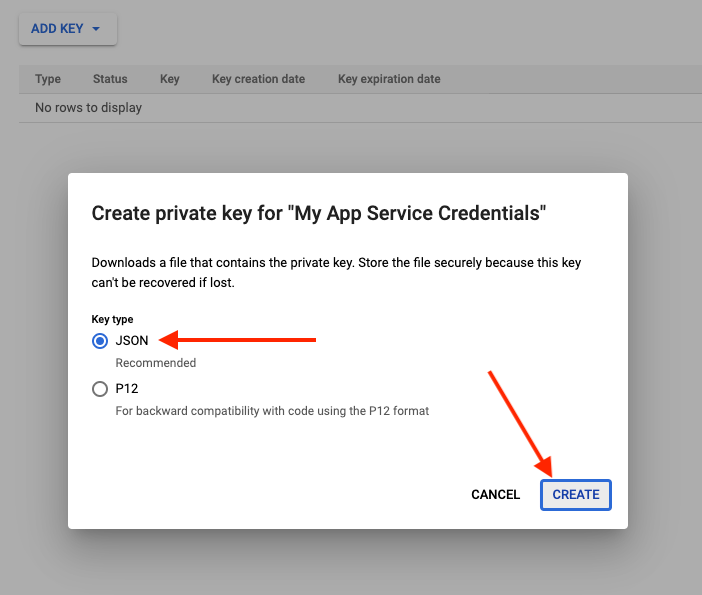Click the dialog title 'Create private key'
702x595 pixels.
coord(319,214)
